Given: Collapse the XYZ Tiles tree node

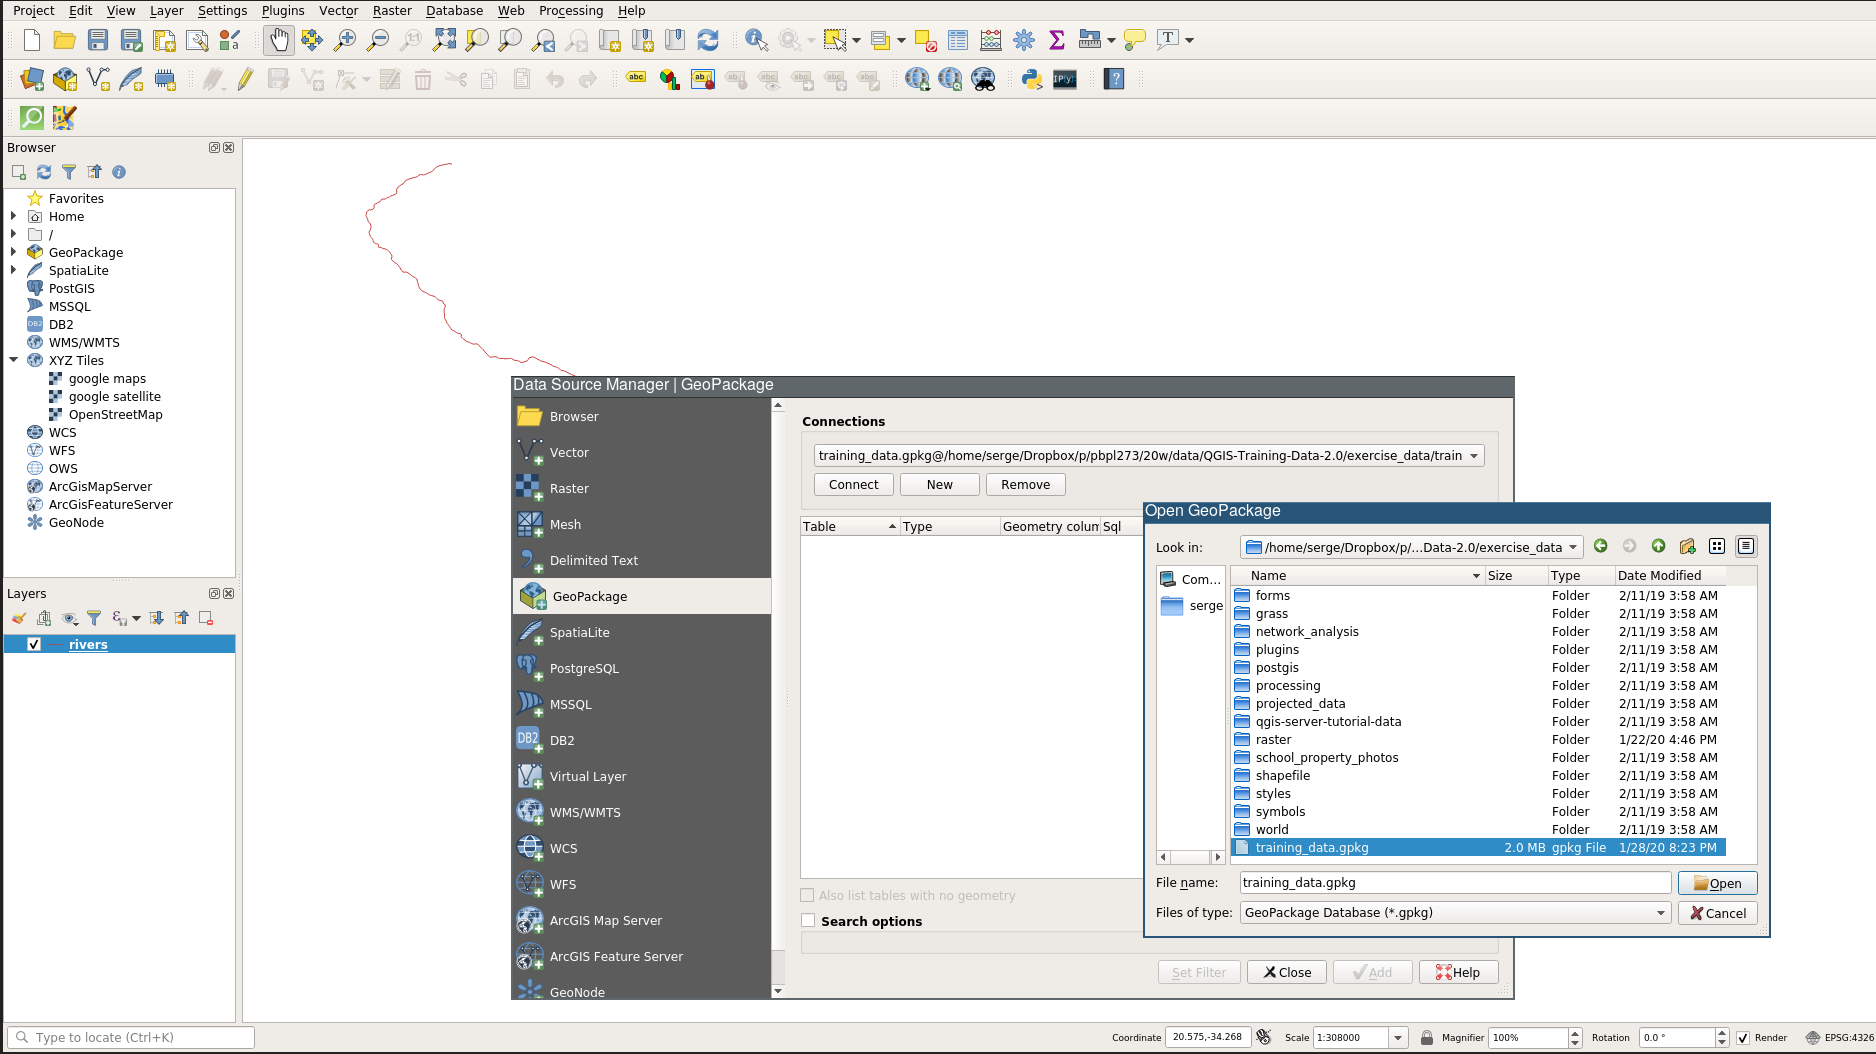Looking at the screenshot, I should (x=14, y=360).
